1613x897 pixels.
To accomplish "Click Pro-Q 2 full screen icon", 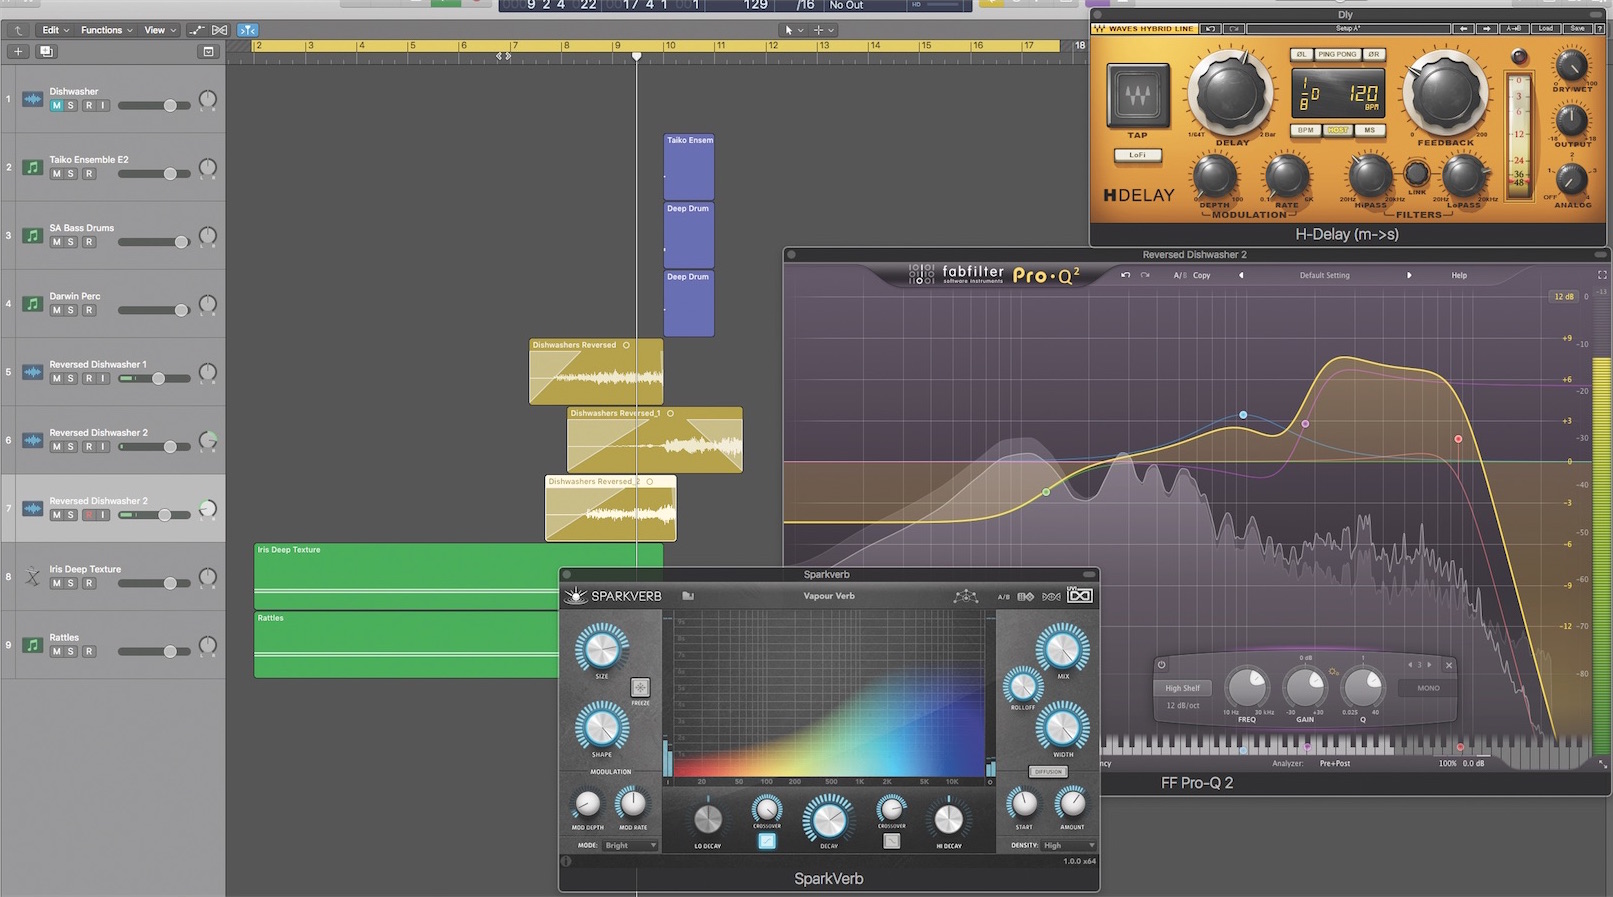I will (1602, 275).
